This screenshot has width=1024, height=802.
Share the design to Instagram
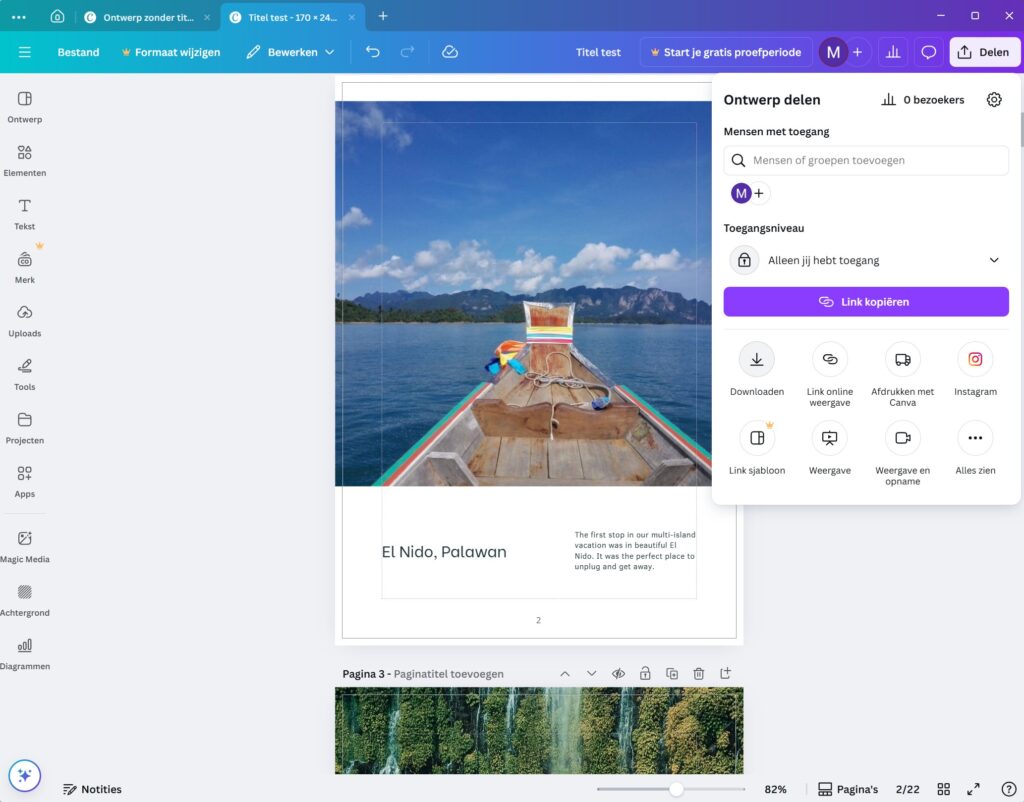pos(974,360)
